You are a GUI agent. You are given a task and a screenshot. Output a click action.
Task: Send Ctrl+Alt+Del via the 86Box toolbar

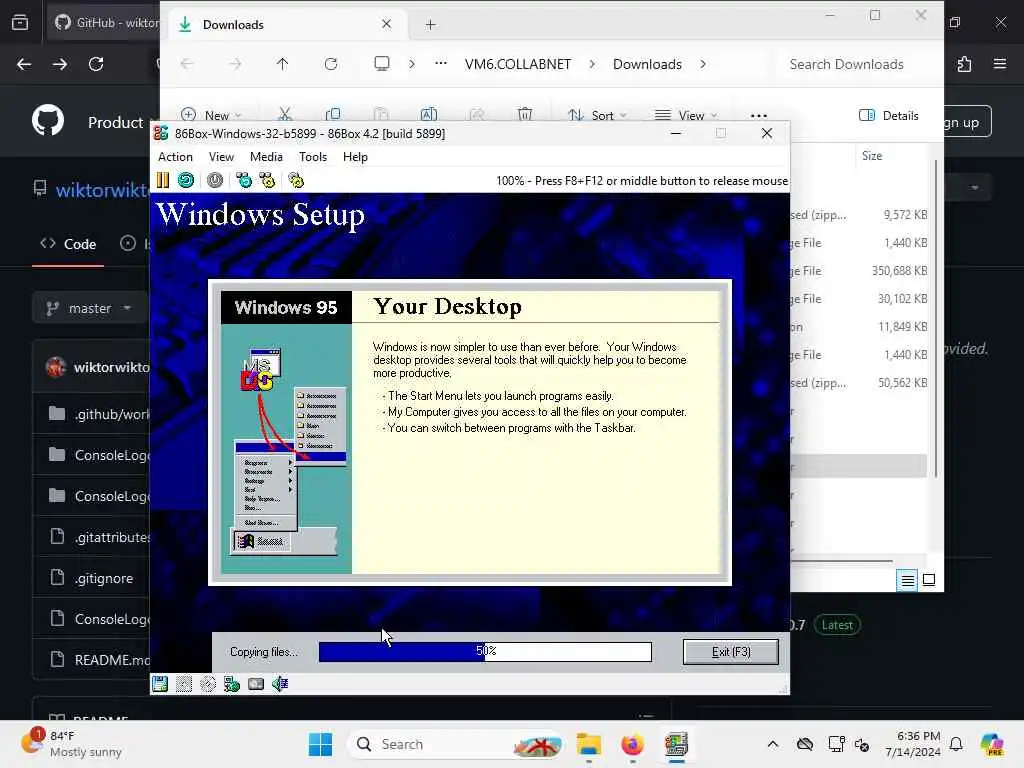[x=244, y=180]
